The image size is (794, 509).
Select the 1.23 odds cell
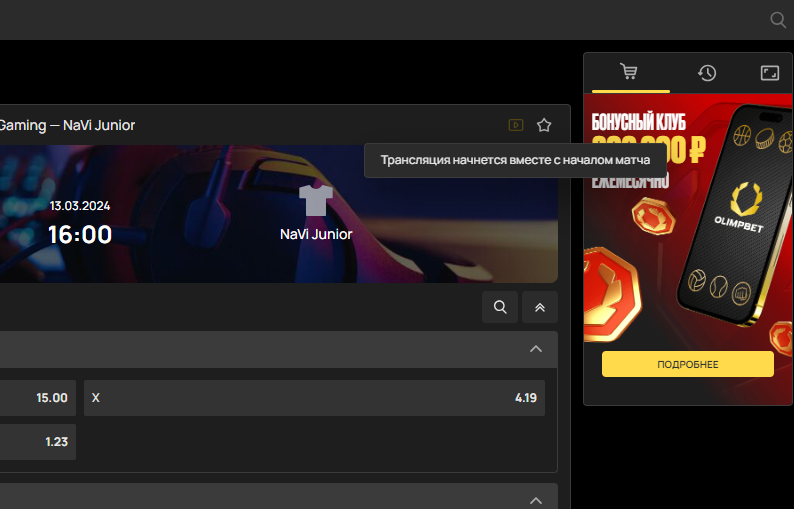point(37,442)
